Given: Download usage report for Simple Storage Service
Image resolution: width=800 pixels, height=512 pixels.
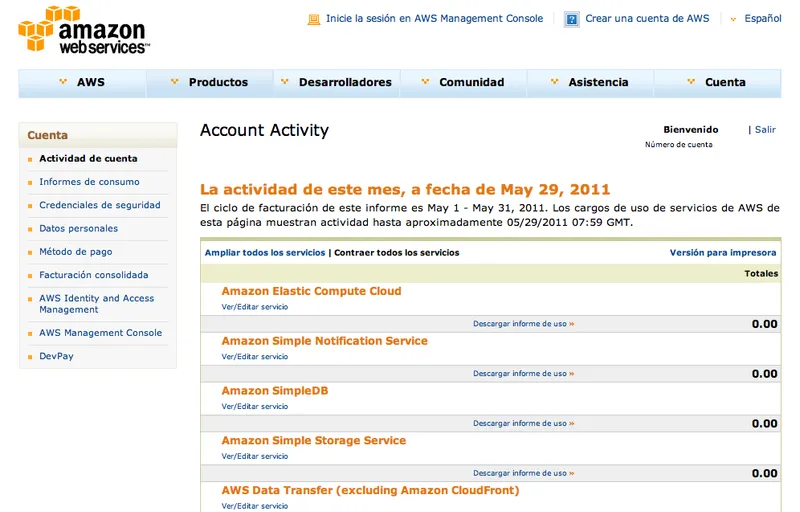Looking at the screenshot, I should (523, 473).
